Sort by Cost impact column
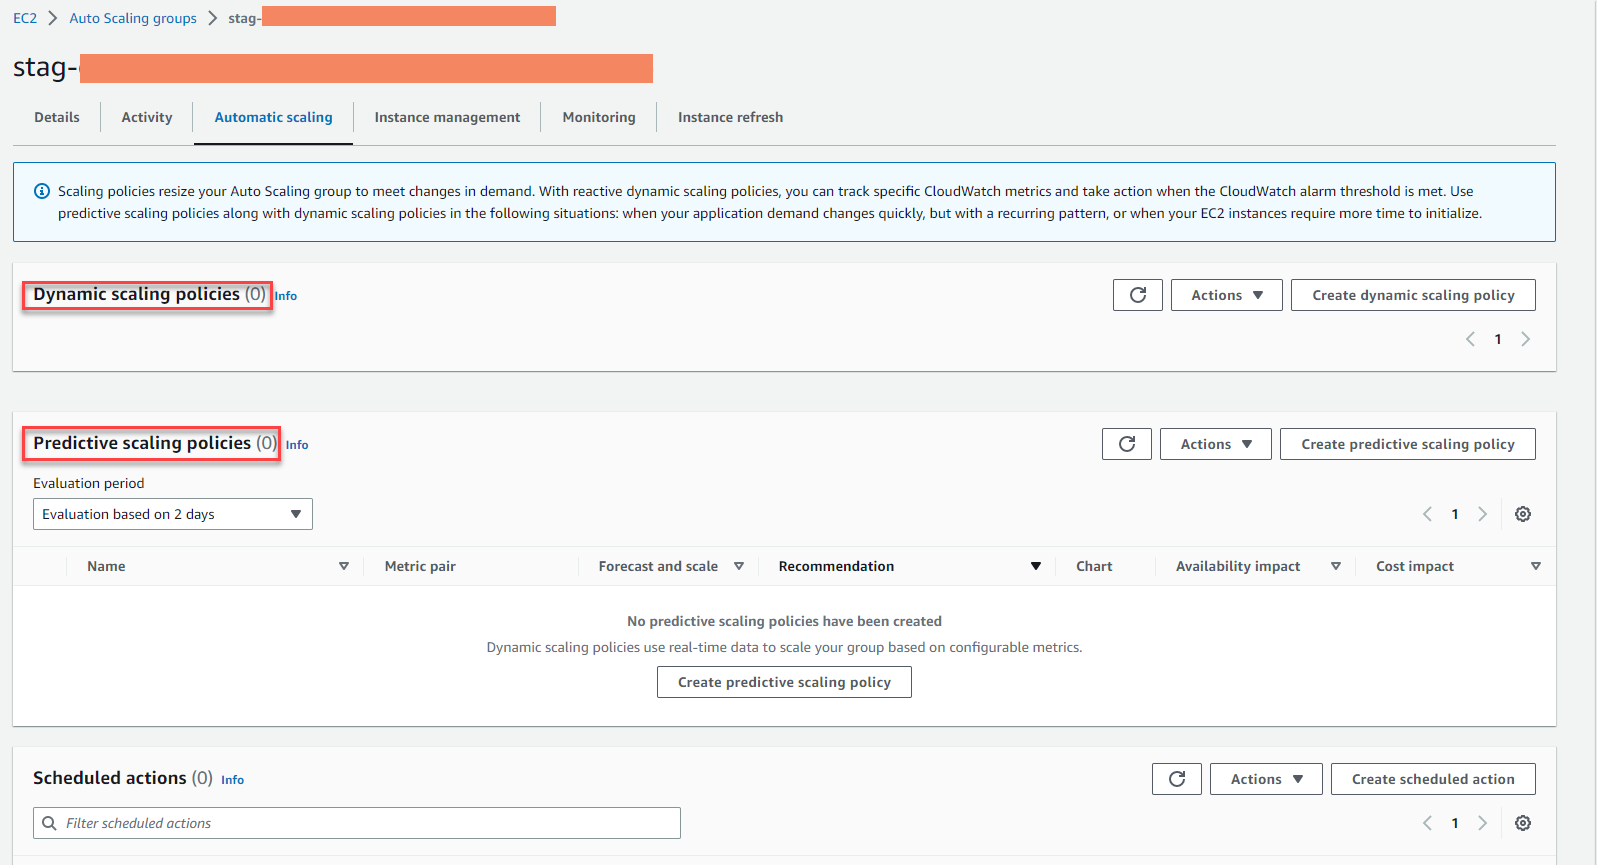Viewport: 1597px width, 865px height. (1536, 566)
